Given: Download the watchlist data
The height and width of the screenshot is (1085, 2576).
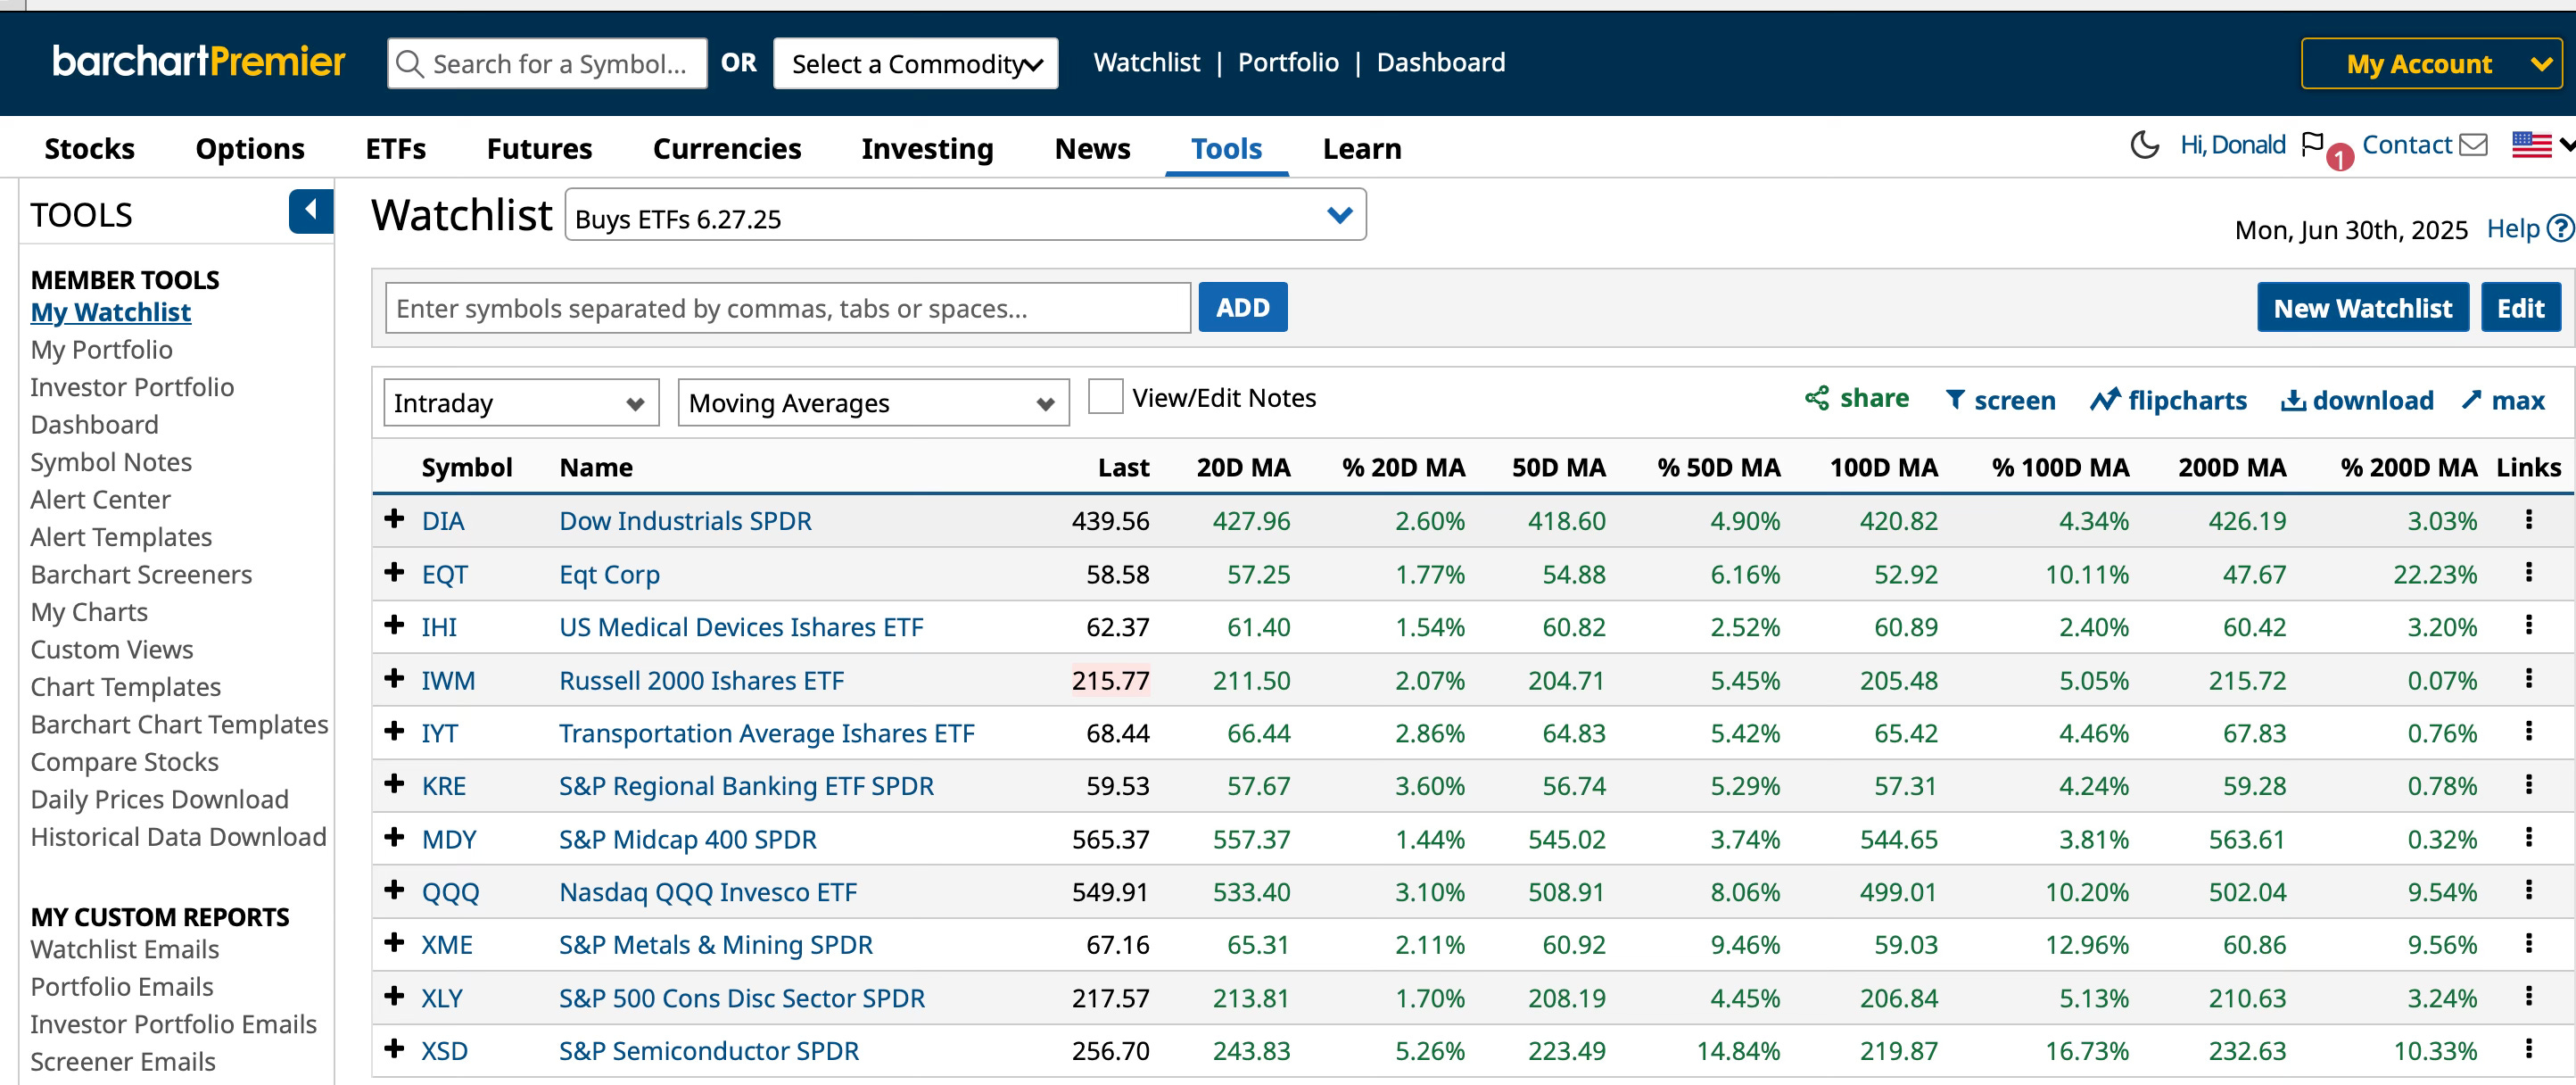Looking at the screenshot, I should coord(2357,401).
